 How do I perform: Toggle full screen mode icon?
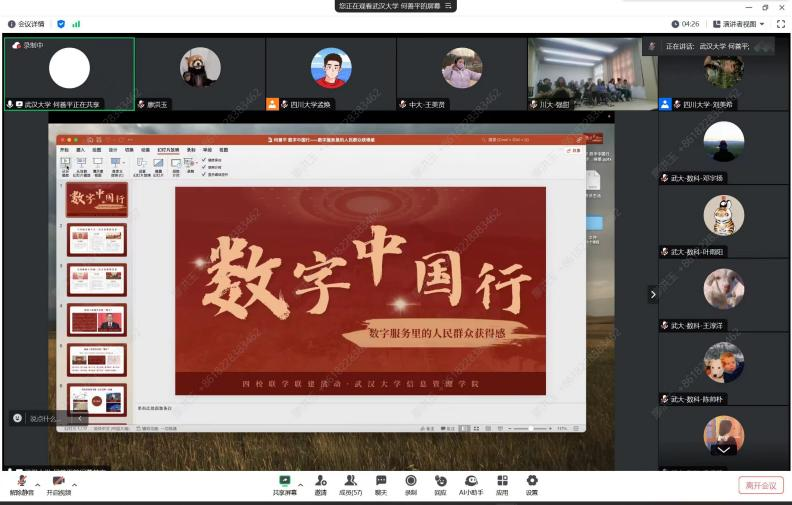pos(780,24)
